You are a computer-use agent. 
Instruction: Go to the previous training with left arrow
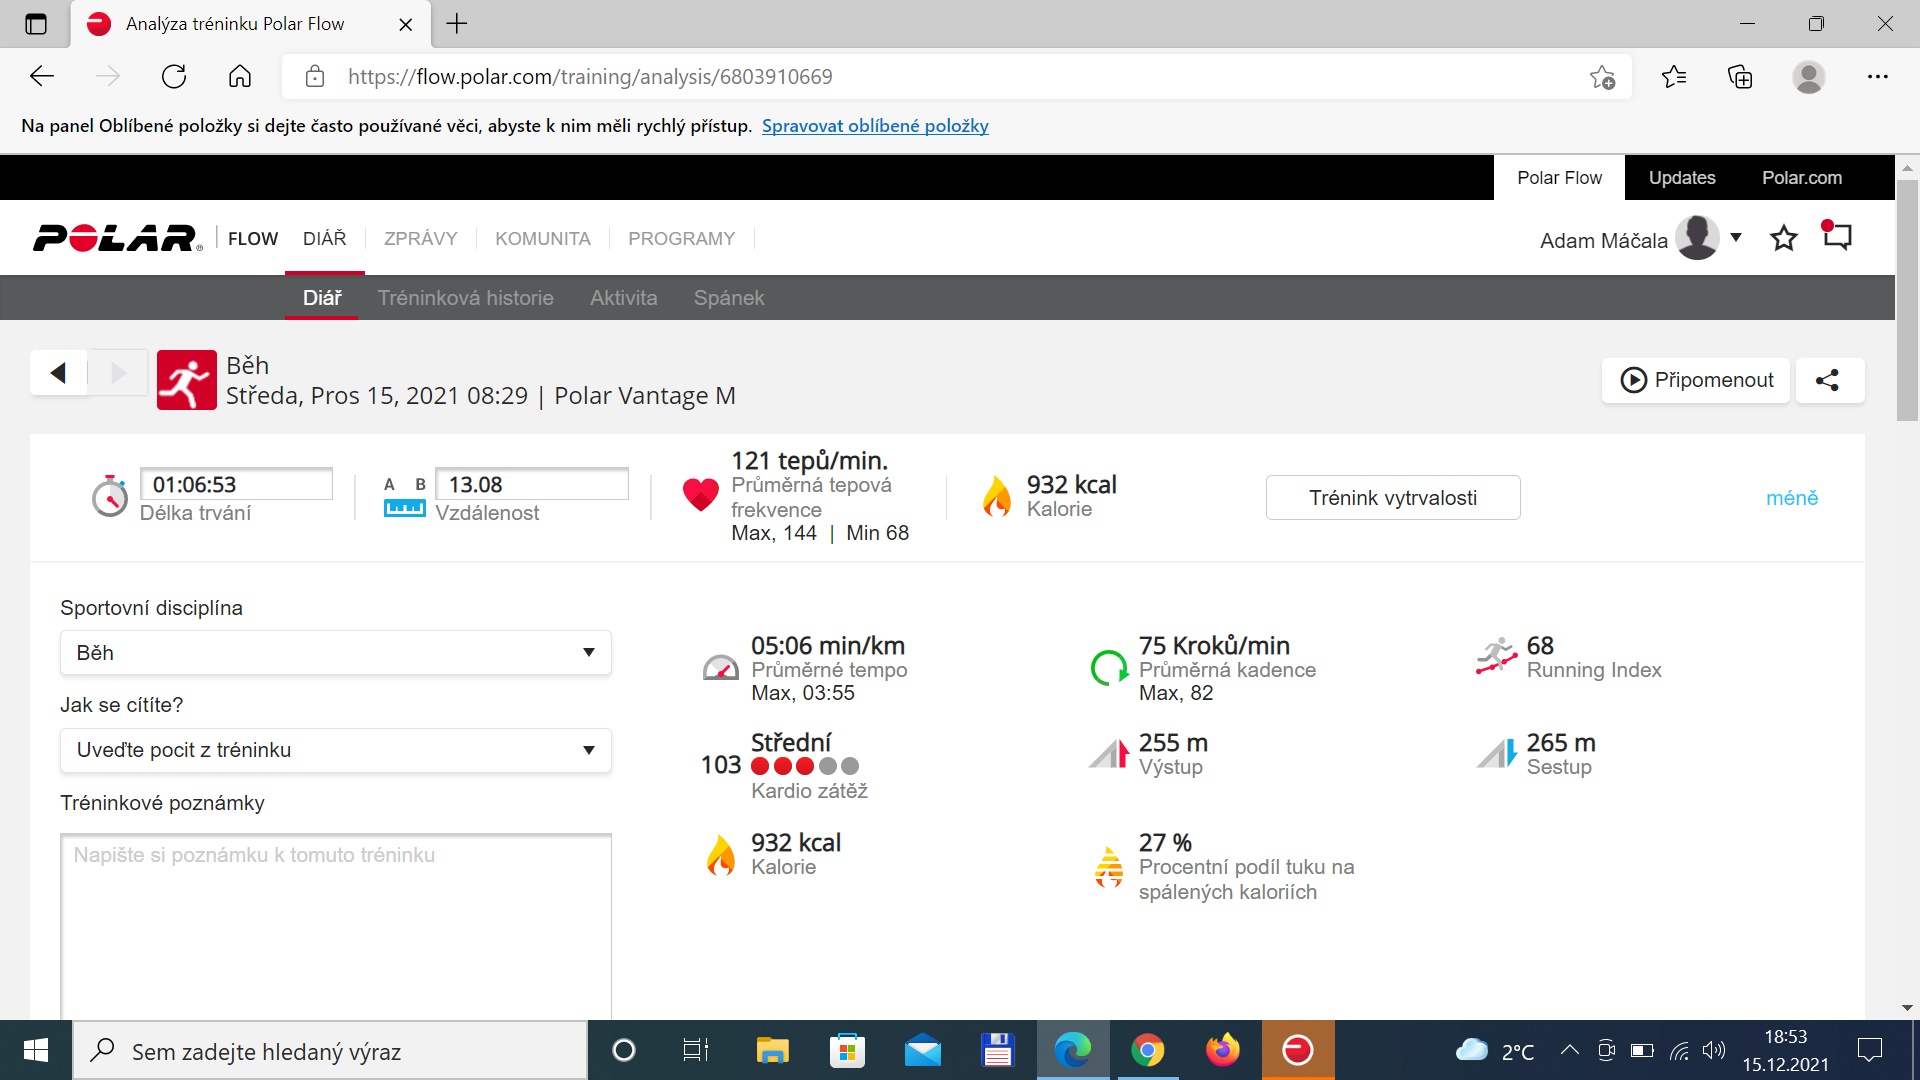(x=58, y=373)
